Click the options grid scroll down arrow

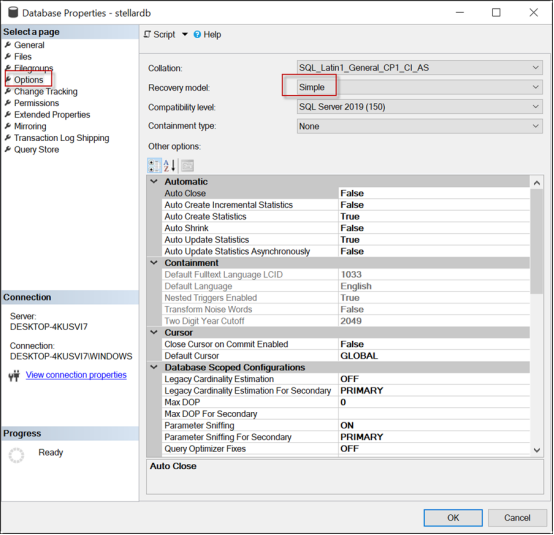tap(537, 450)
